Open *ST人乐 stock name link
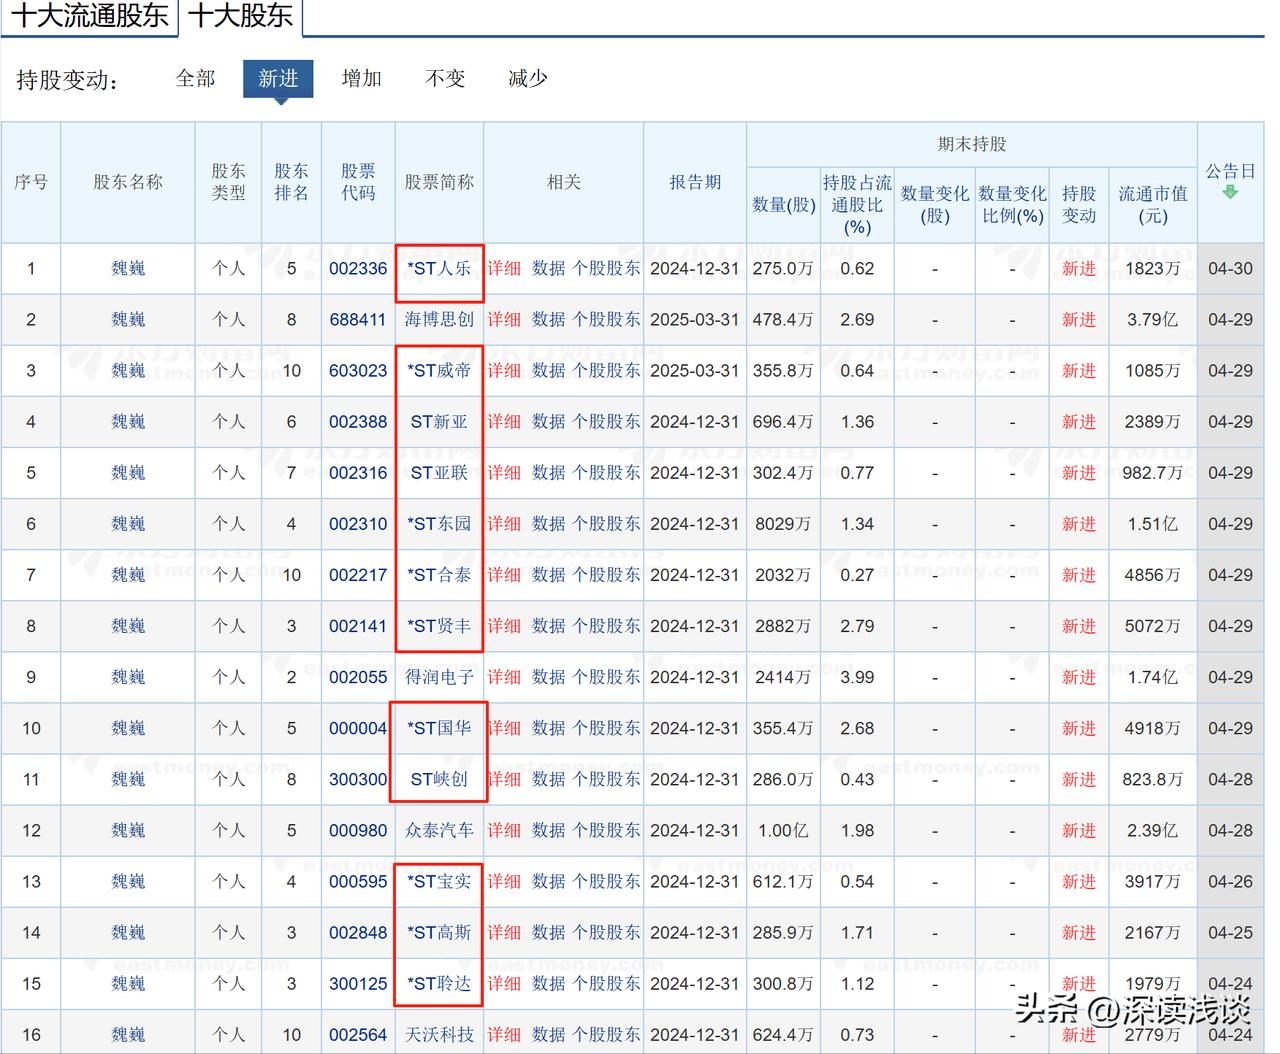The height and width of the screenshot is (1054, 1280). click(439, 268)
